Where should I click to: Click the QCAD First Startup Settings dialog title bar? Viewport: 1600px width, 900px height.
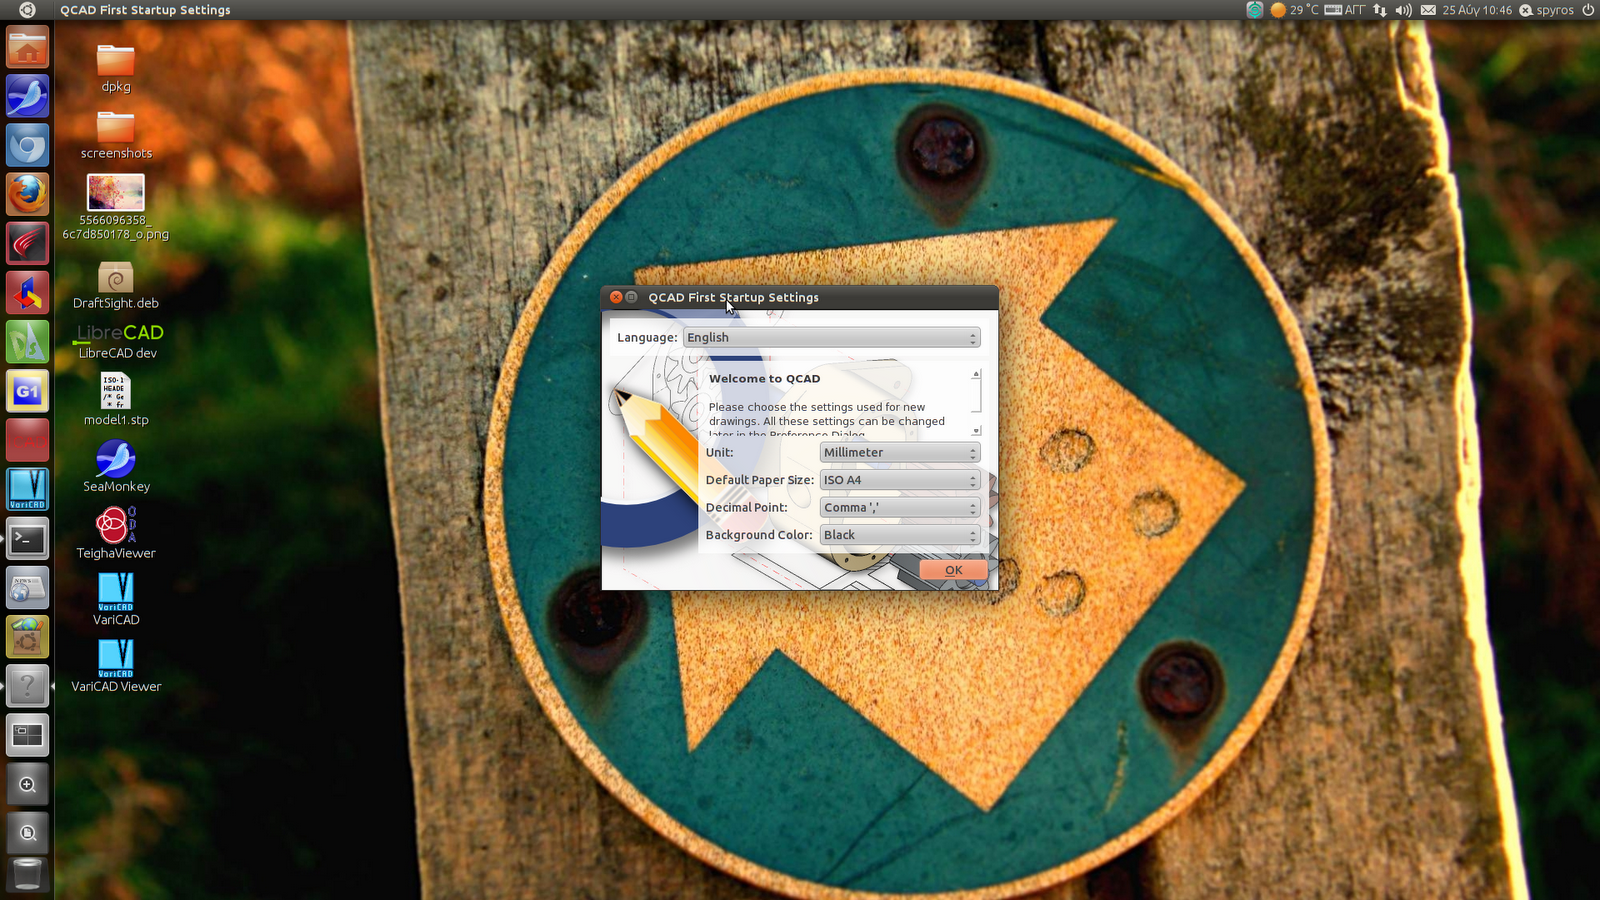[x=800, y=297]
